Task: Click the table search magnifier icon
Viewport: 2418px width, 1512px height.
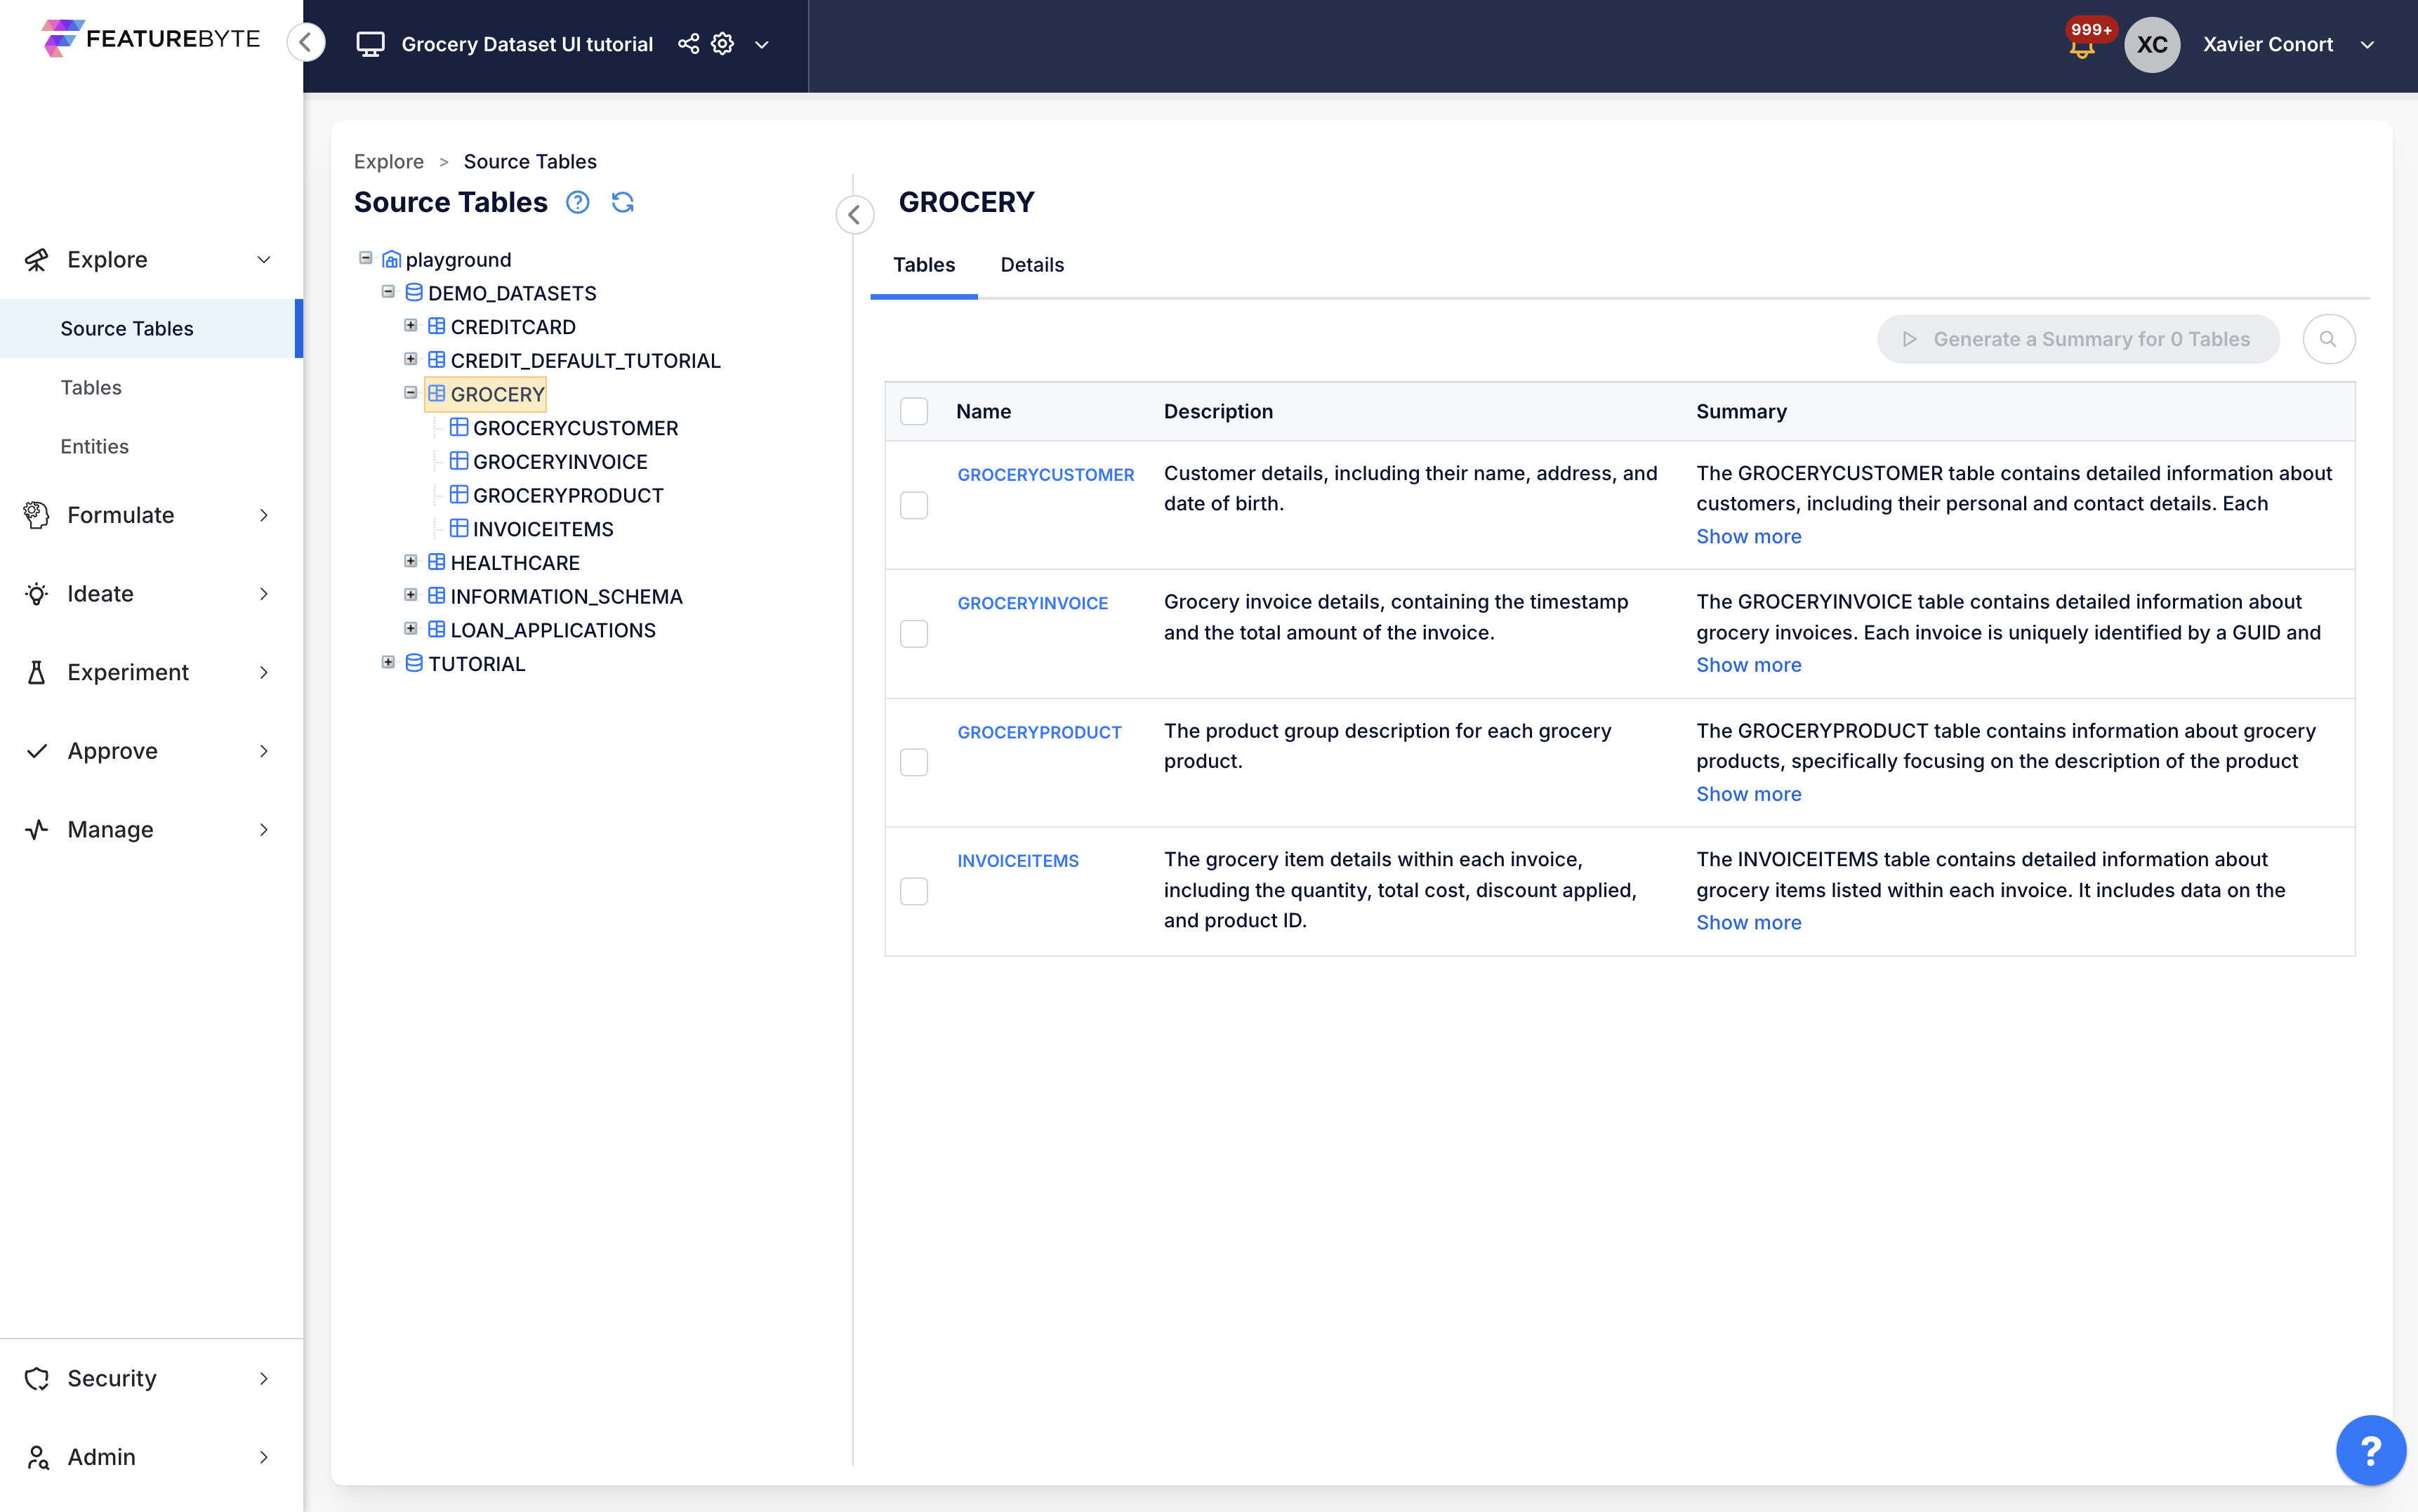Action: coord(2328,339)
